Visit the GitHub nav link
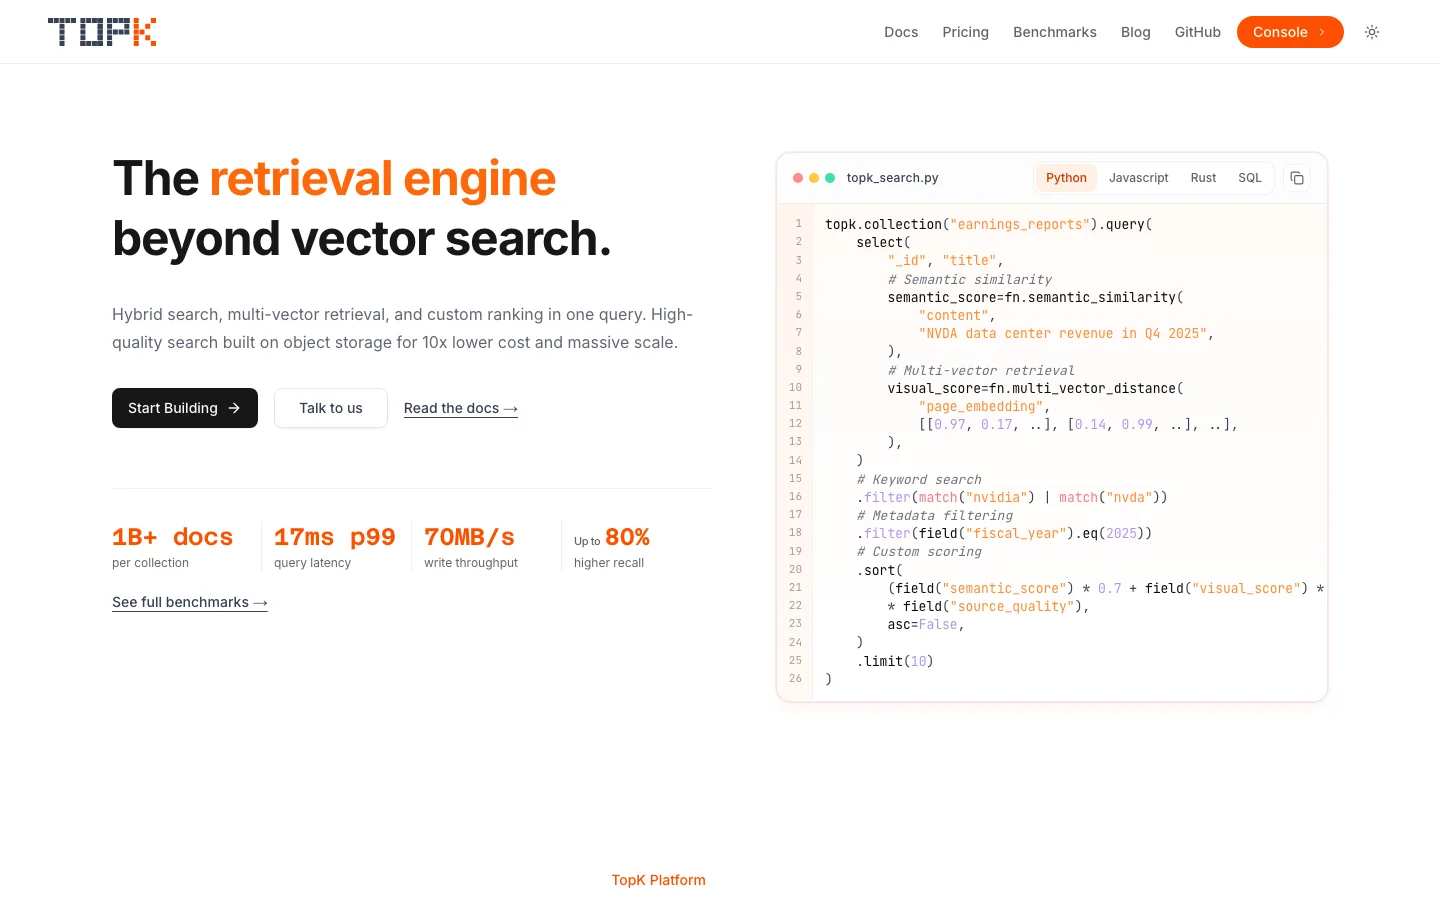The width and height of the screenshot is (1440, 900). (1198, 32)
